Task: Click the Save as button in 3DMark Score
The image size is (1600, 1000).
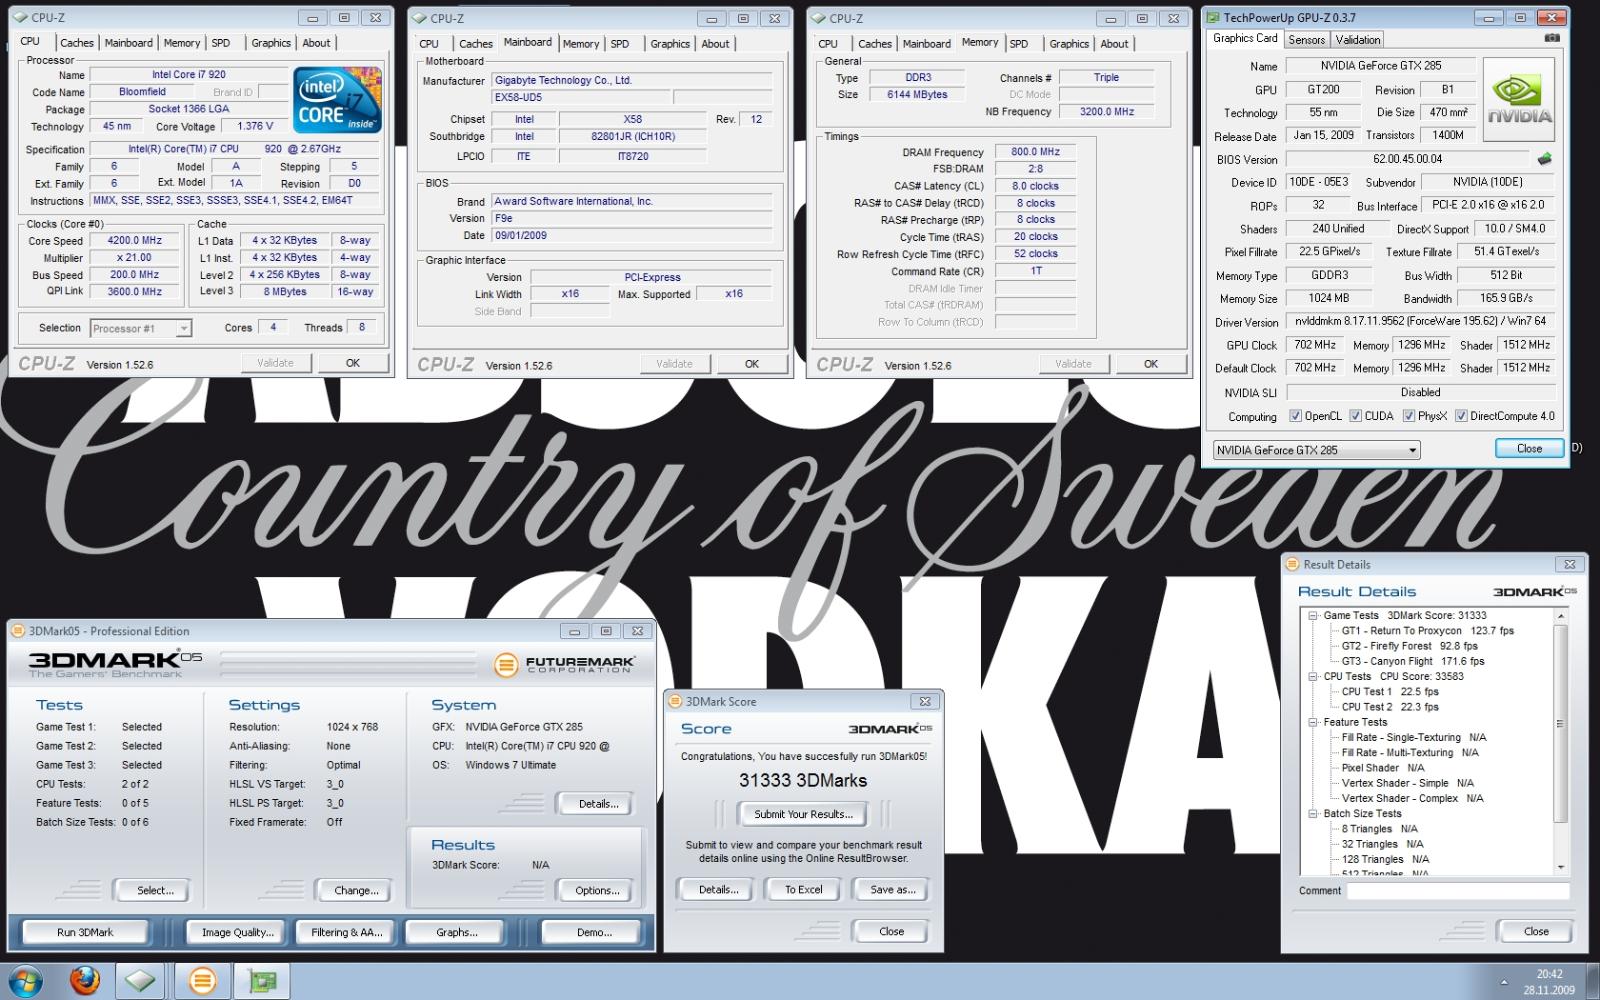Action: click(x=892, y=889)
